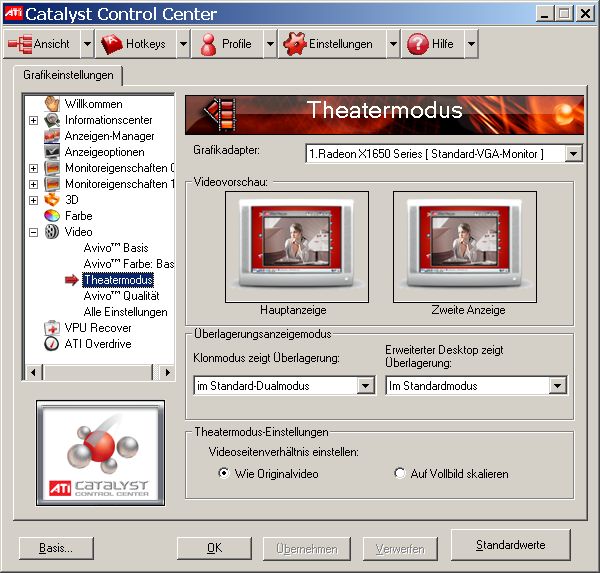The width and height of the screenshot is (600, 573).
Task: Select Avivo Farbe: Basis tree entry
Action: [129, 264]
